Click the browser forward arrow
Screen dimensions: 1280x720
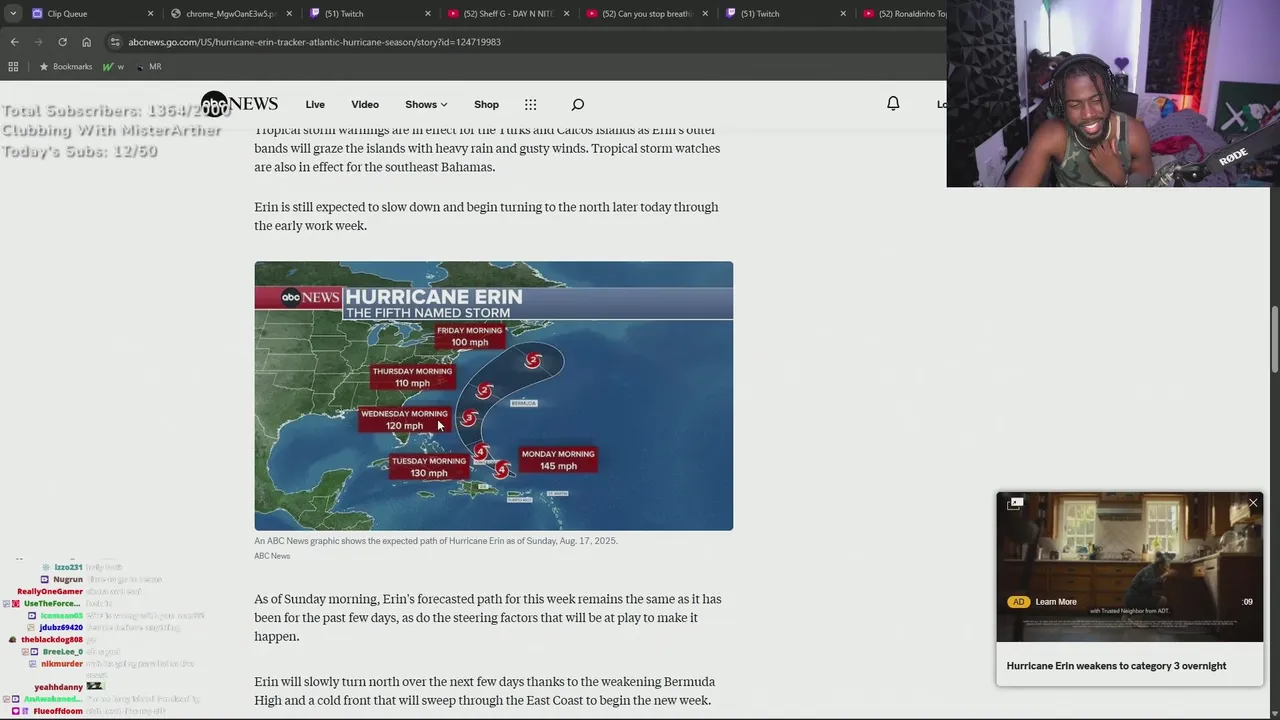38,42
